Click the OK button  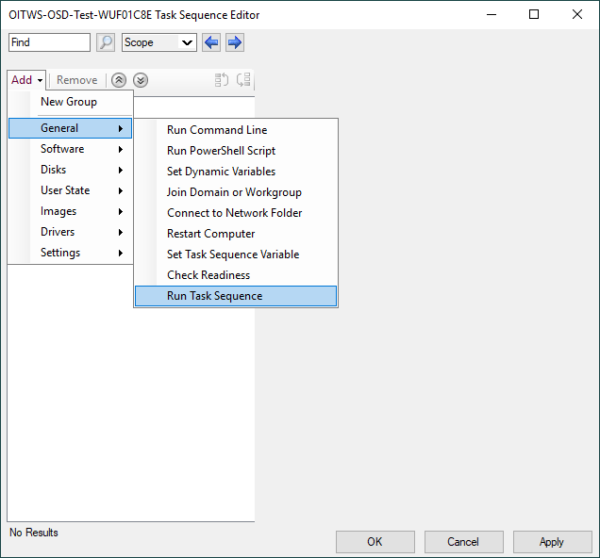(x=375, y=542)
